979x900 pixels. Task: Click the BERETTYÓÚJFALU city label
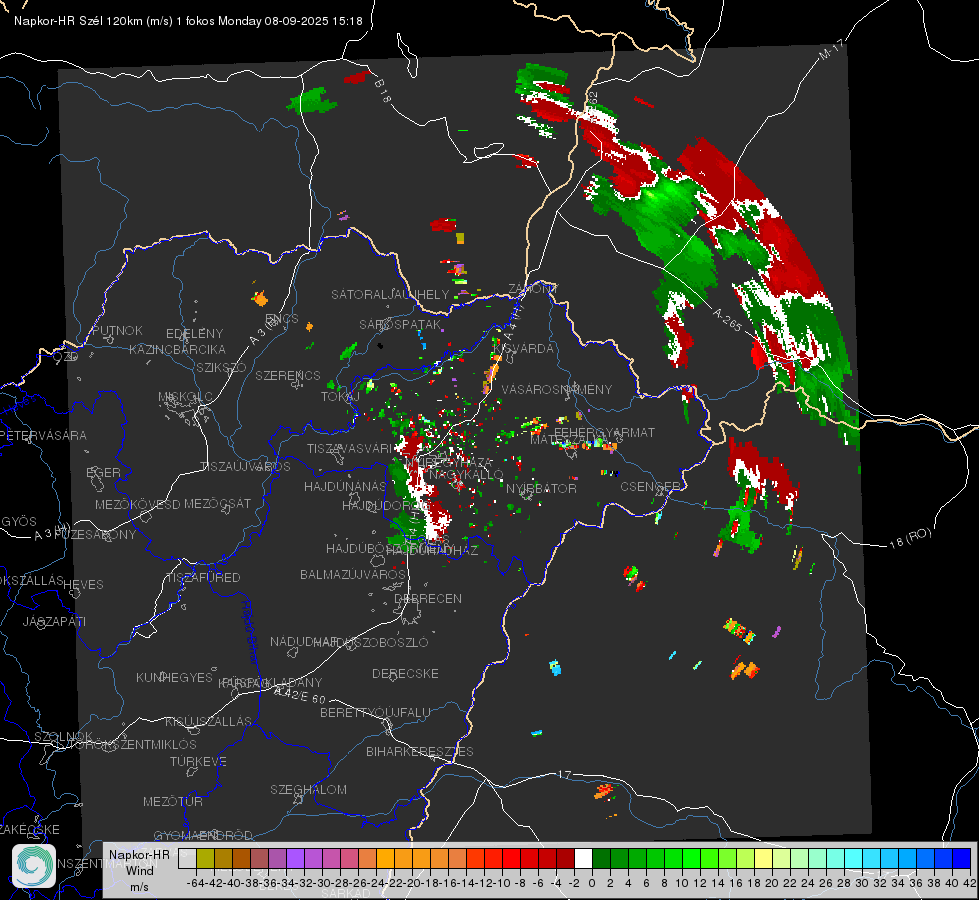tap(375, 712)
